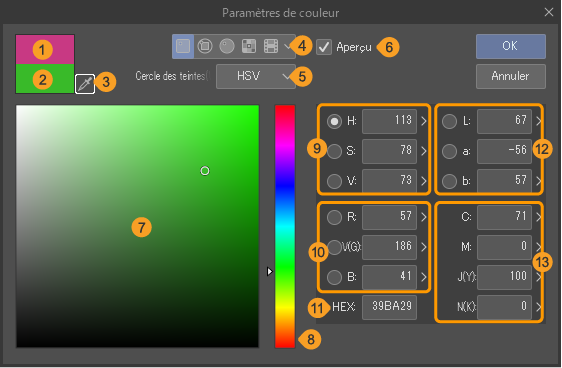Open the HSV color space dropdown
The width and height of the screenshot is (562, 368).
[x=256, y=76]
